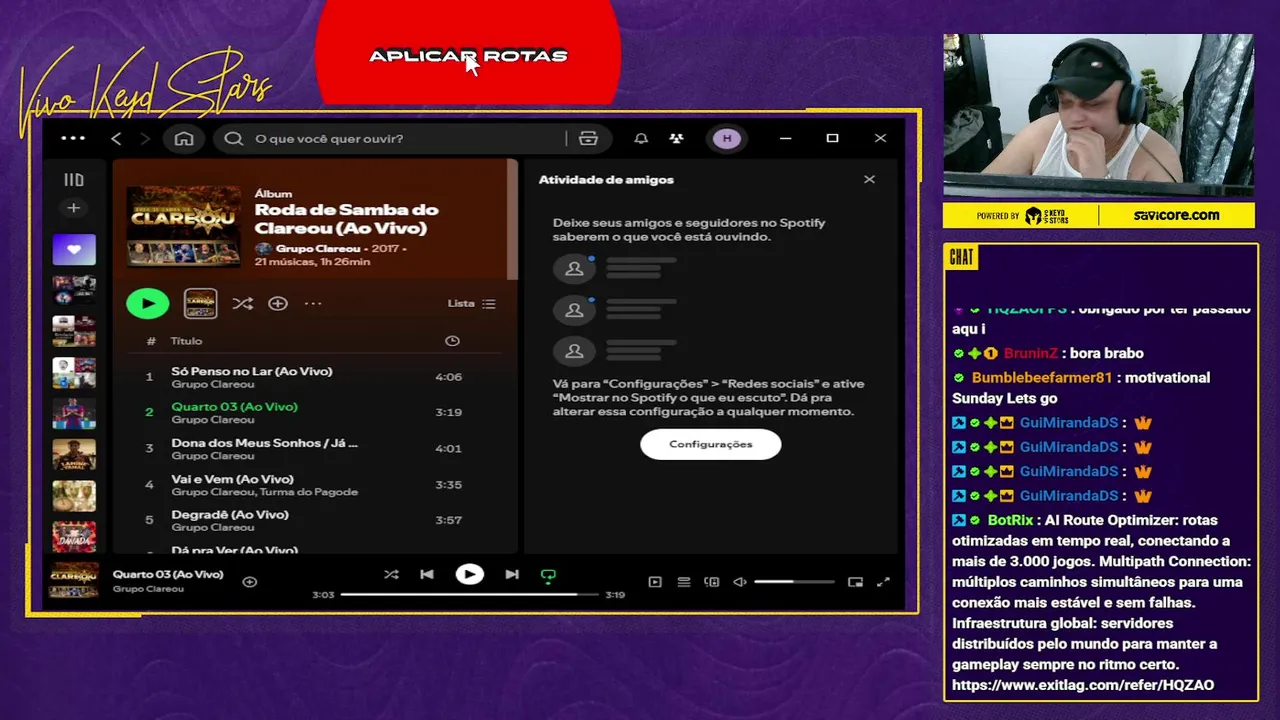Toggle the album shuffle icon next to play
Image resolution: width=1280 pixels, height=720 pixels.
point(242,303)
